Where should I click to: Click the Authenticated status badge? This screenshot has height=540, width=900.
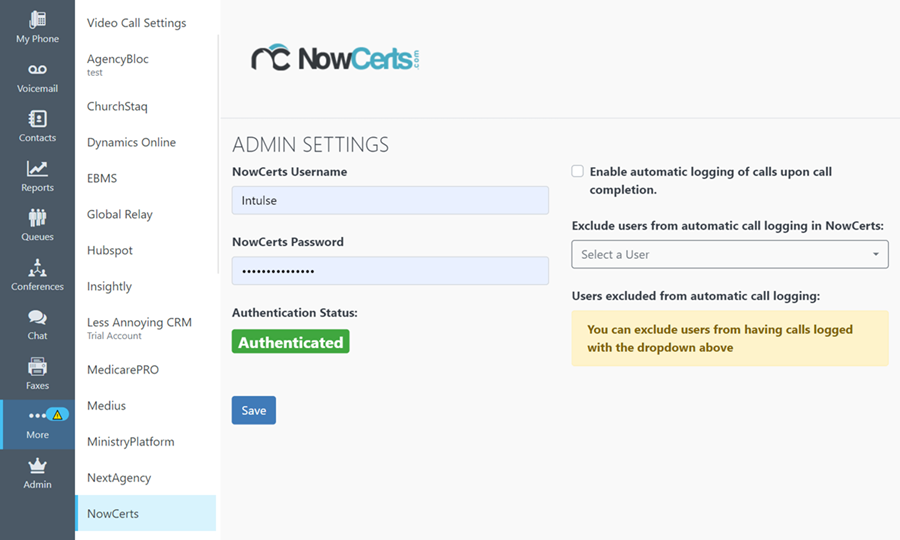coord(290,341)
